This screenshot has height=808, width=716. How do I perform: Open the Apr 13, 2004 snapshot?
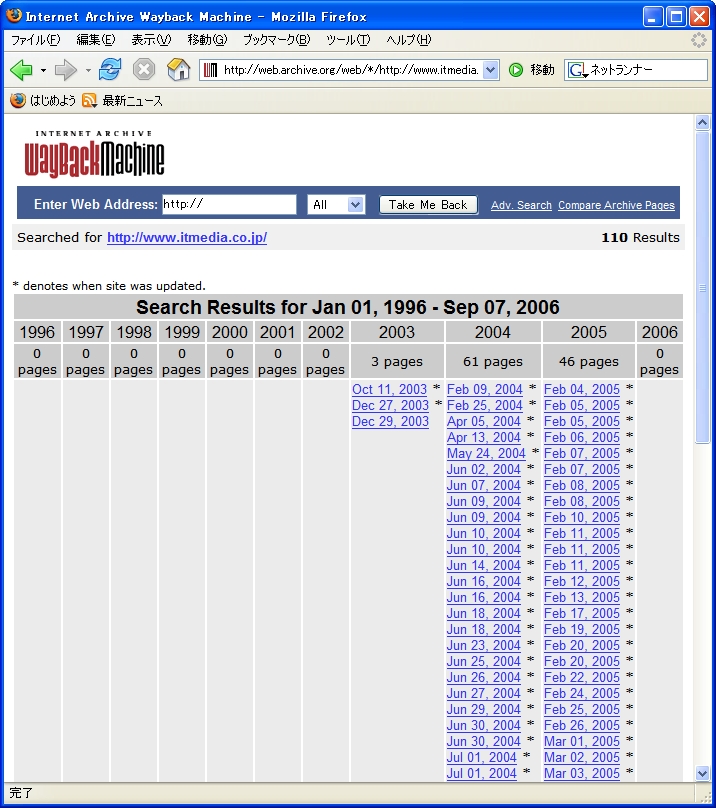pyautogui.click(x=484, y=437)
